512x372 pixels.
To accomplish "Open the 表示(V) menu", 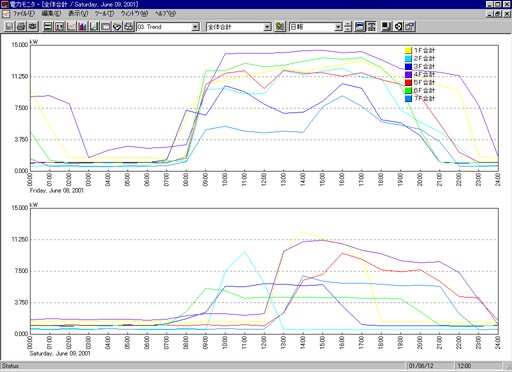I will coord(78,14).
